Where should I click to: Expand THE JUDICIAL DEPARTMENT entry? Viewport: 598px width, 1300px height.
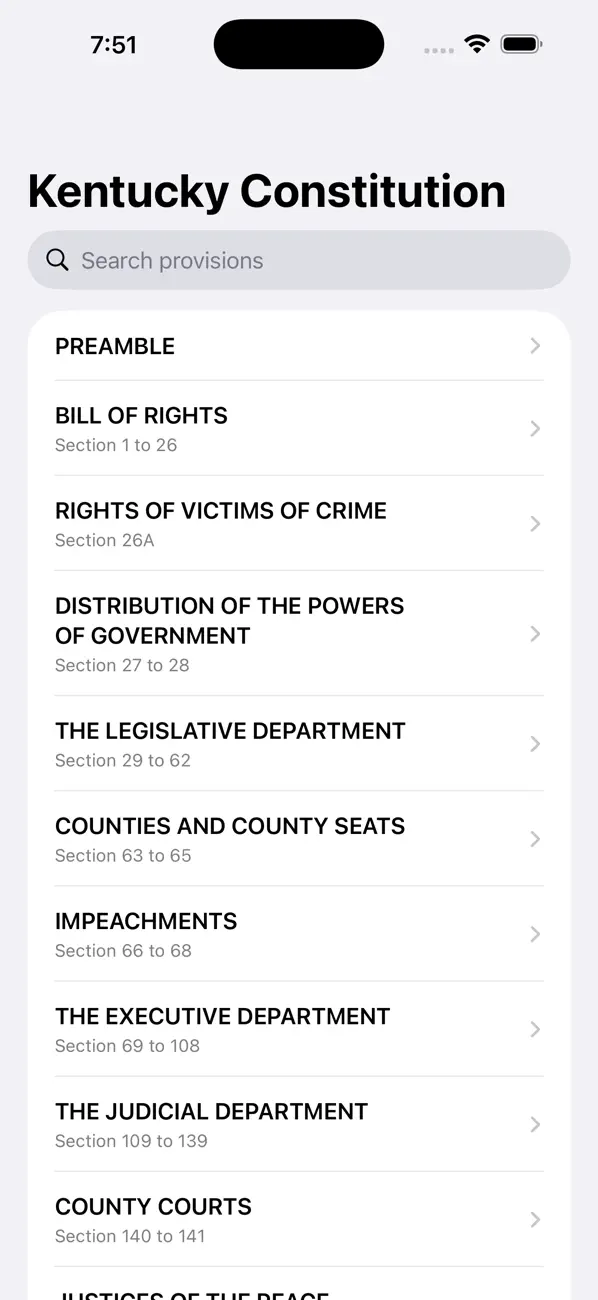pos(300,1124)
